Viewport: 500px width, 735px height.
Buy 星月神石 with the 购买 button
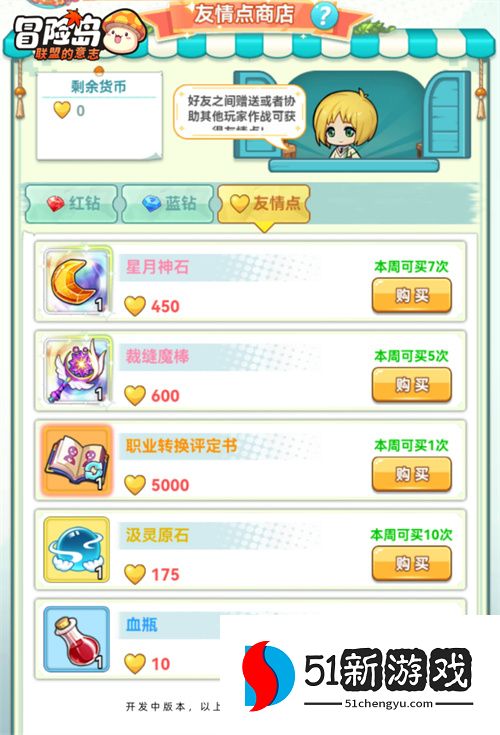coord(411,295)
